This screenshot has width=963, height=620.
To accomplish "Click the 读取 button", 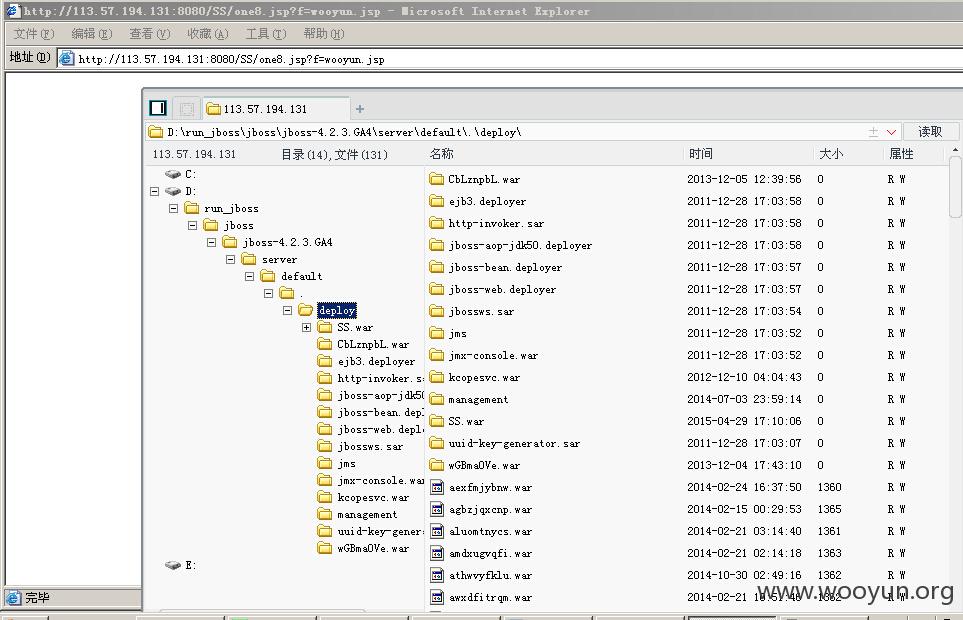I will click(930, 131).
